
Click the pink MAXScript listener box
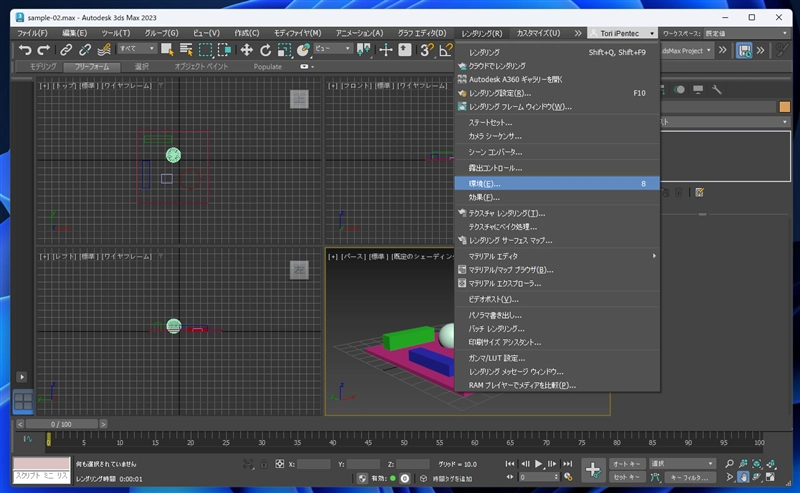pyautogui.click(x=41, y=463)
